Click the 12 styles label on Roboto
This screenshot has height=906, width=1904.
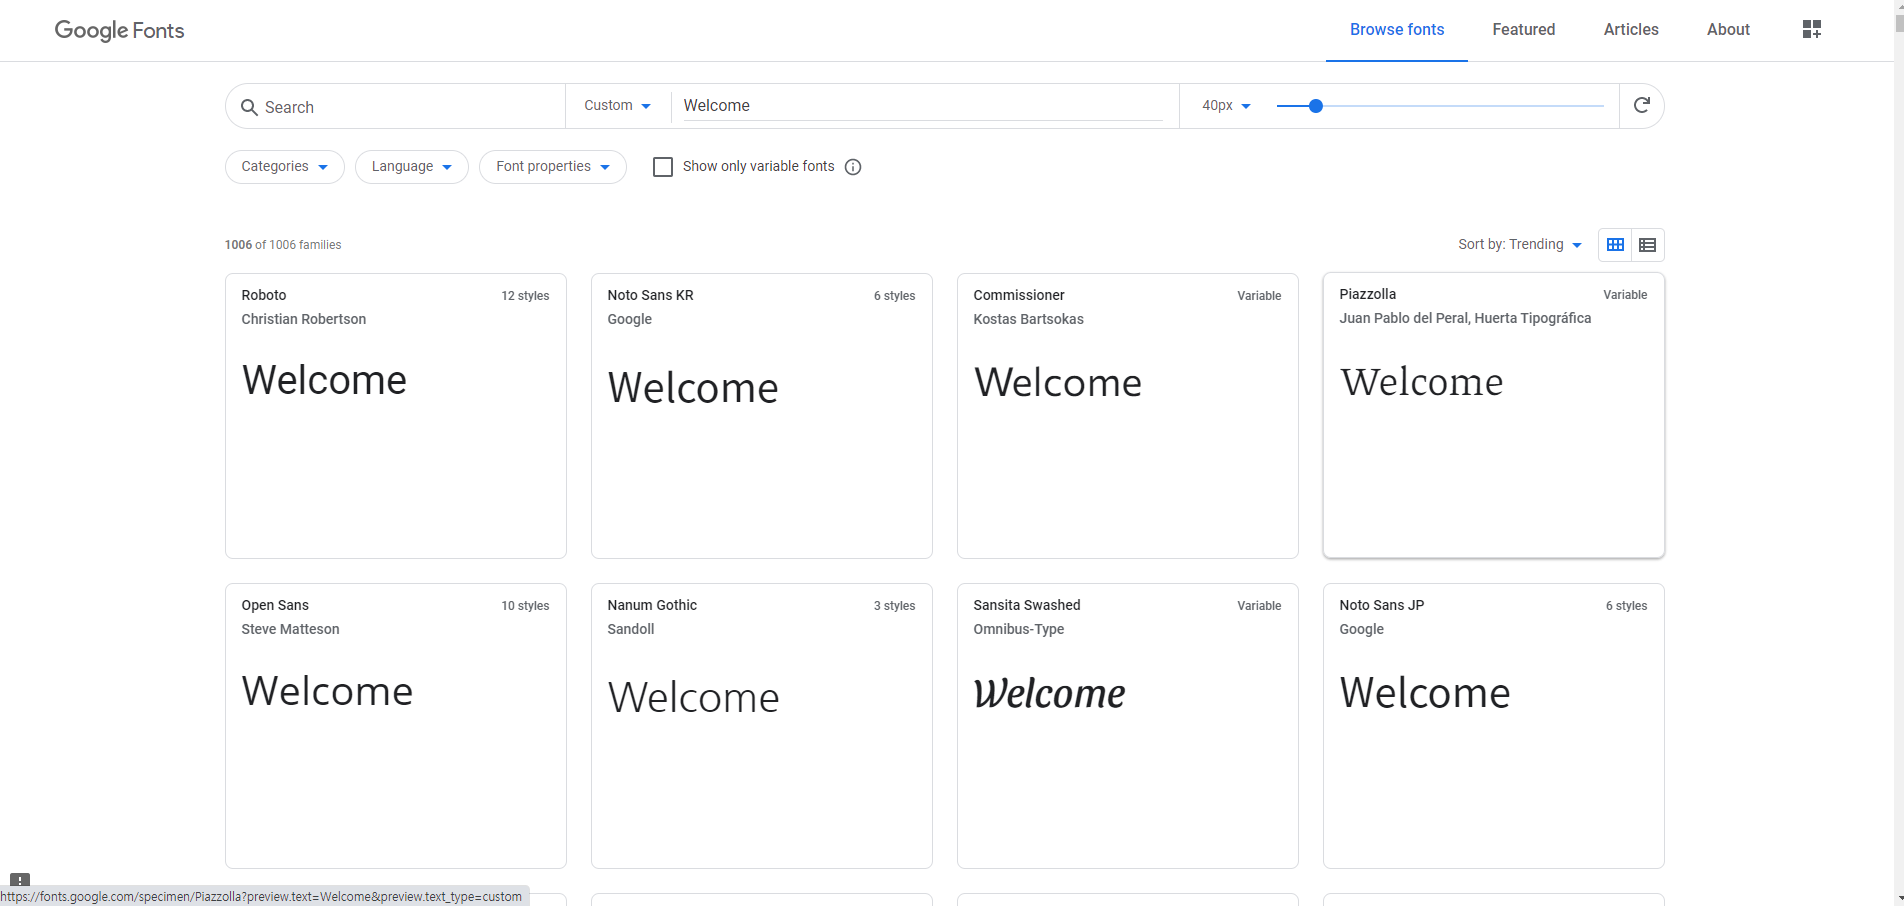click(x=525, y=296)
